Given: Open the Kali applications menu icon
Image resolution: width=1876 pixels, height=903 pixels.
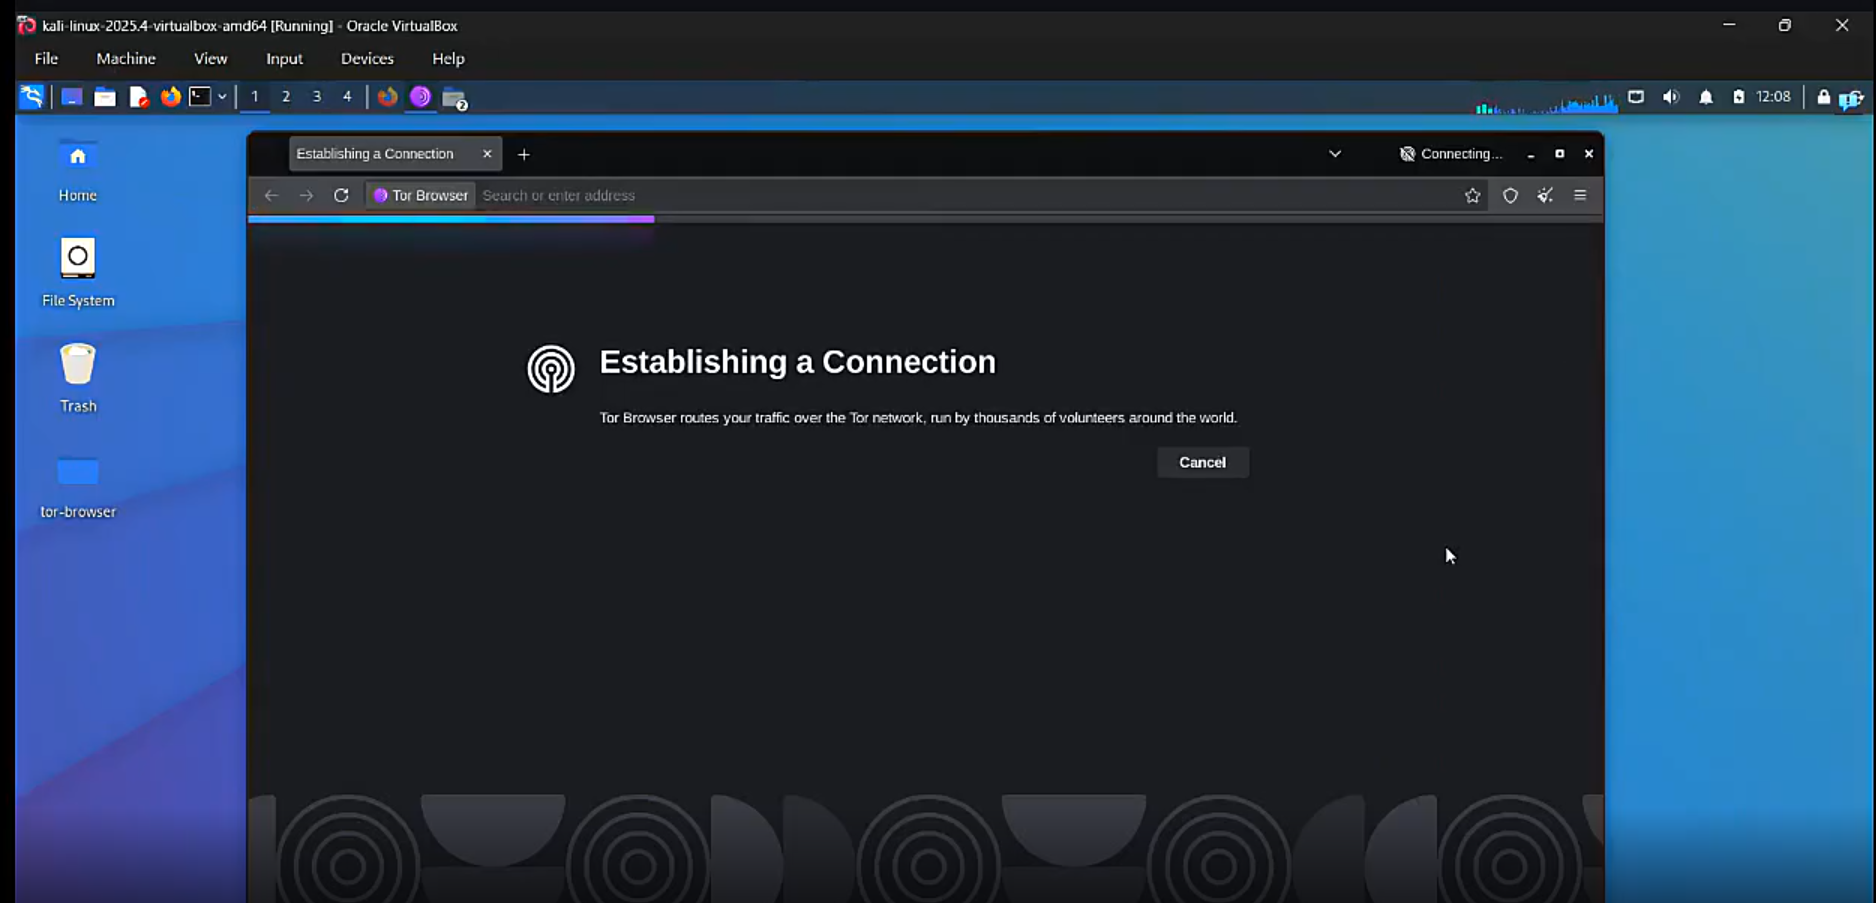Looking at the screenshot, I should pyautogui.click(x=32, y=97).
